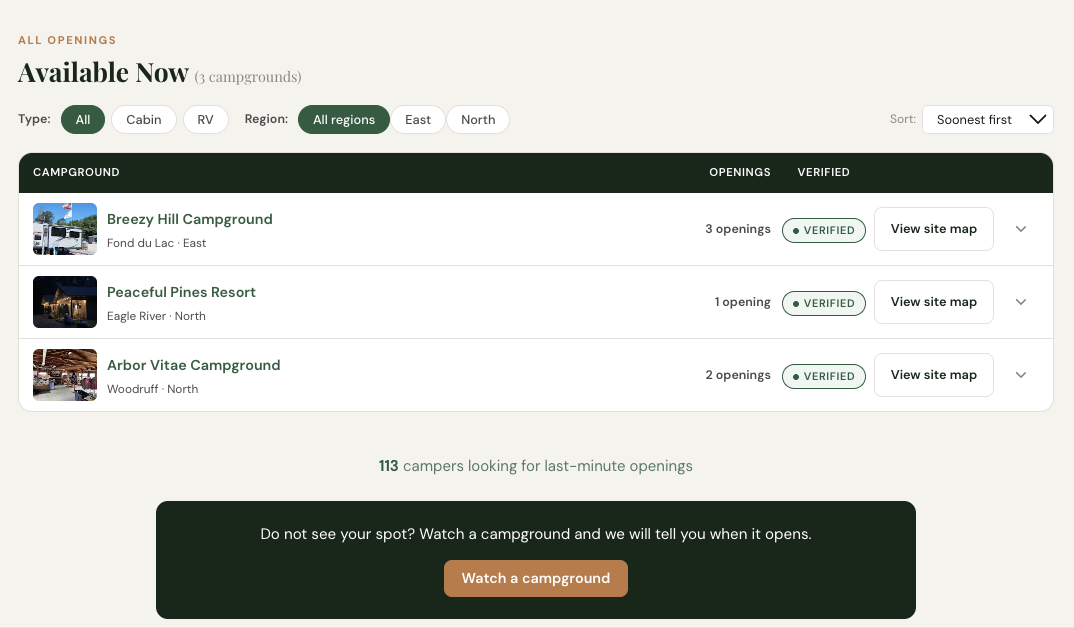The image size is (1074, 628).
Task: Click the "(3 campgrounds)" count text
Action: coord(248,77)
